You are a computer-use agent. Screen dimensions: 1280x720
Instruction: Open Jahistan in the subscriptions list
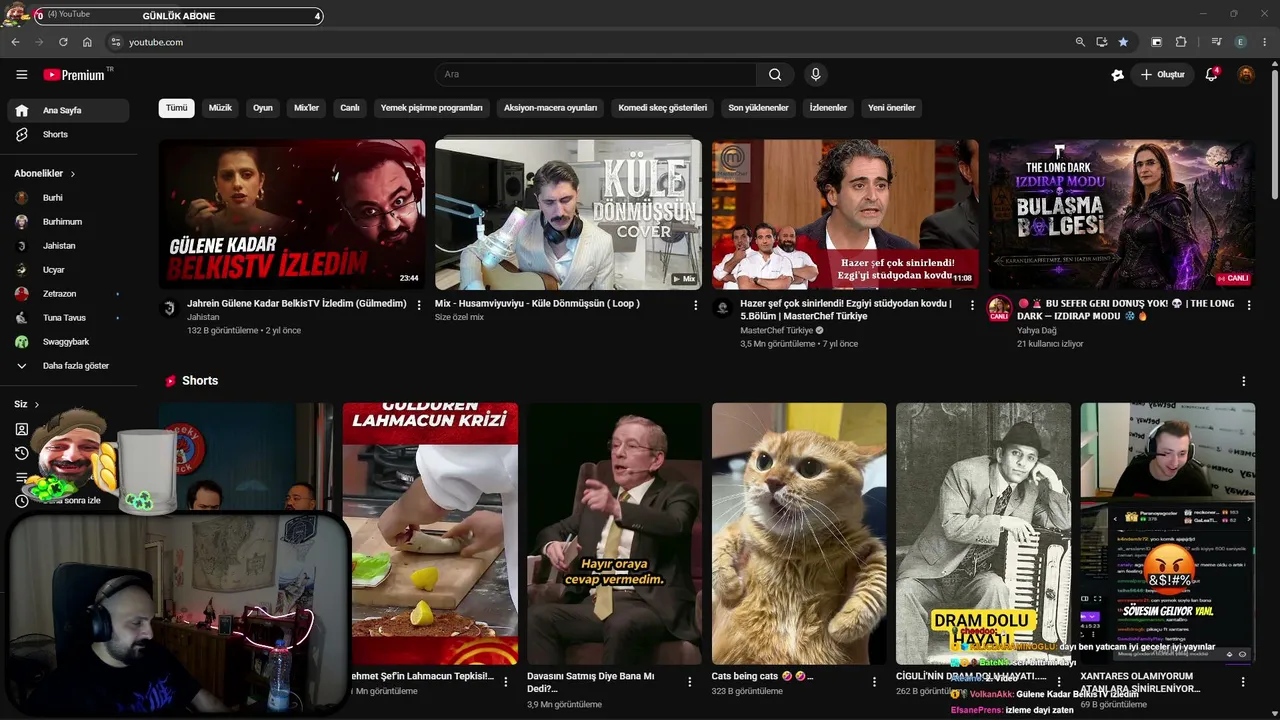coord(68,246)
